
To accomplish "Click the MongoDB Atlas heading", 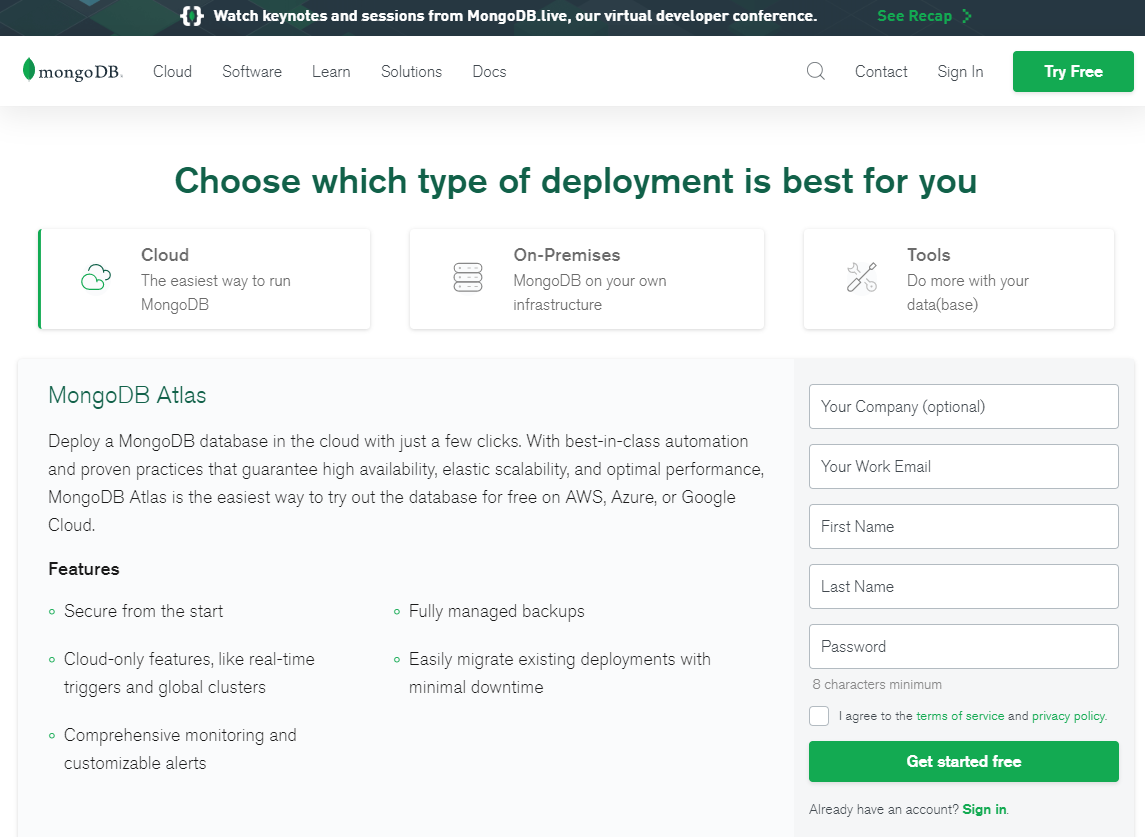I will coord(127,395).
